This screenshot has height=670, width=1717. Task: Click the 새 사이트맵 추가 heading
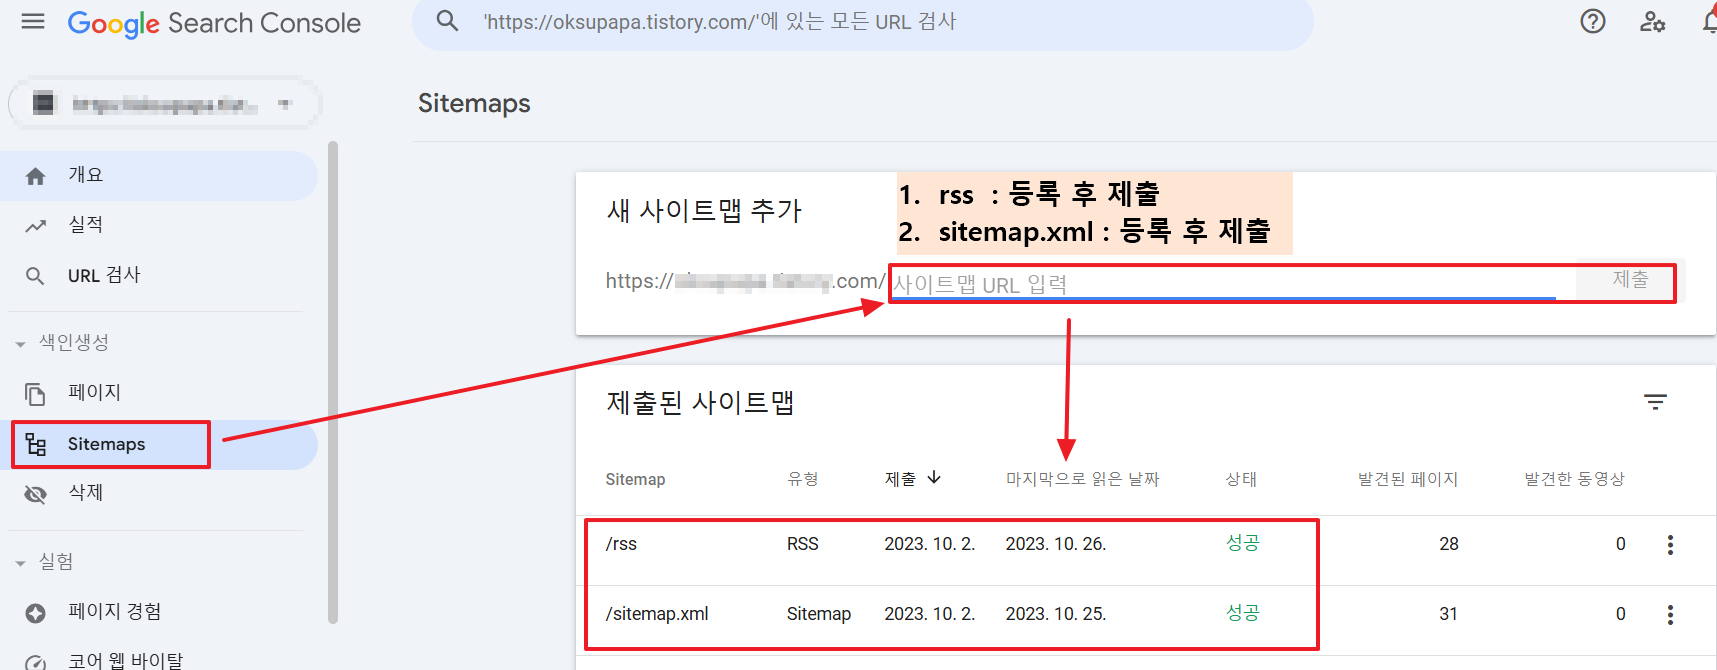[704, 211]
